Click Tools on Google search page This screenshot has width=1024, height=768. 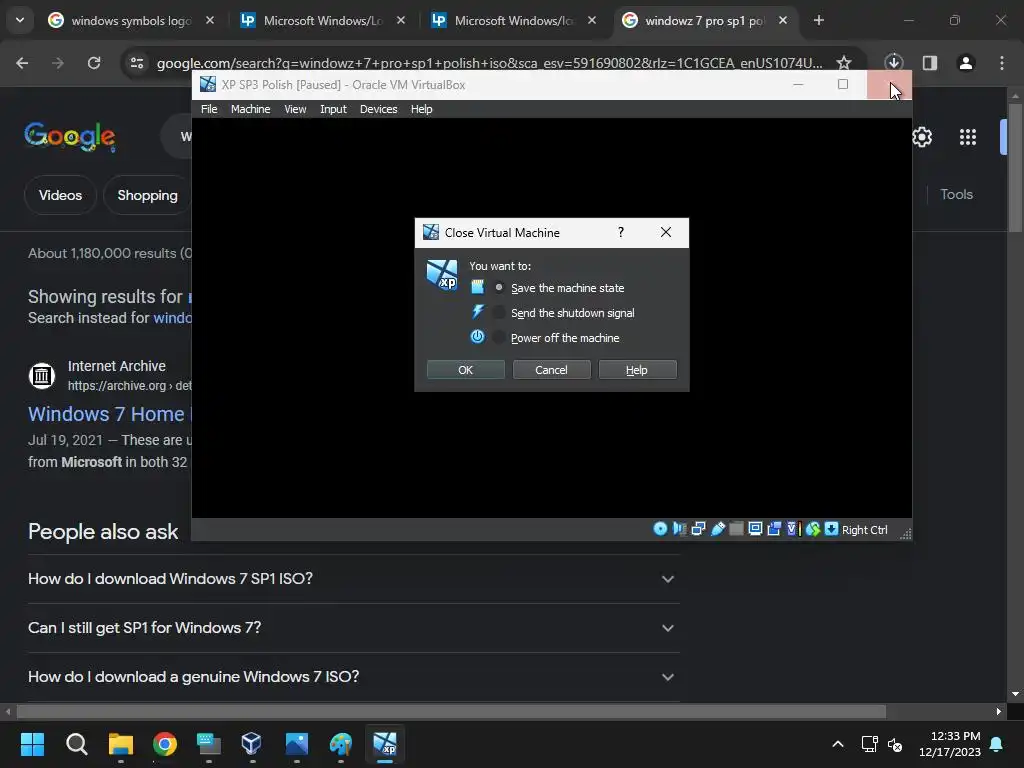(956, 195)
